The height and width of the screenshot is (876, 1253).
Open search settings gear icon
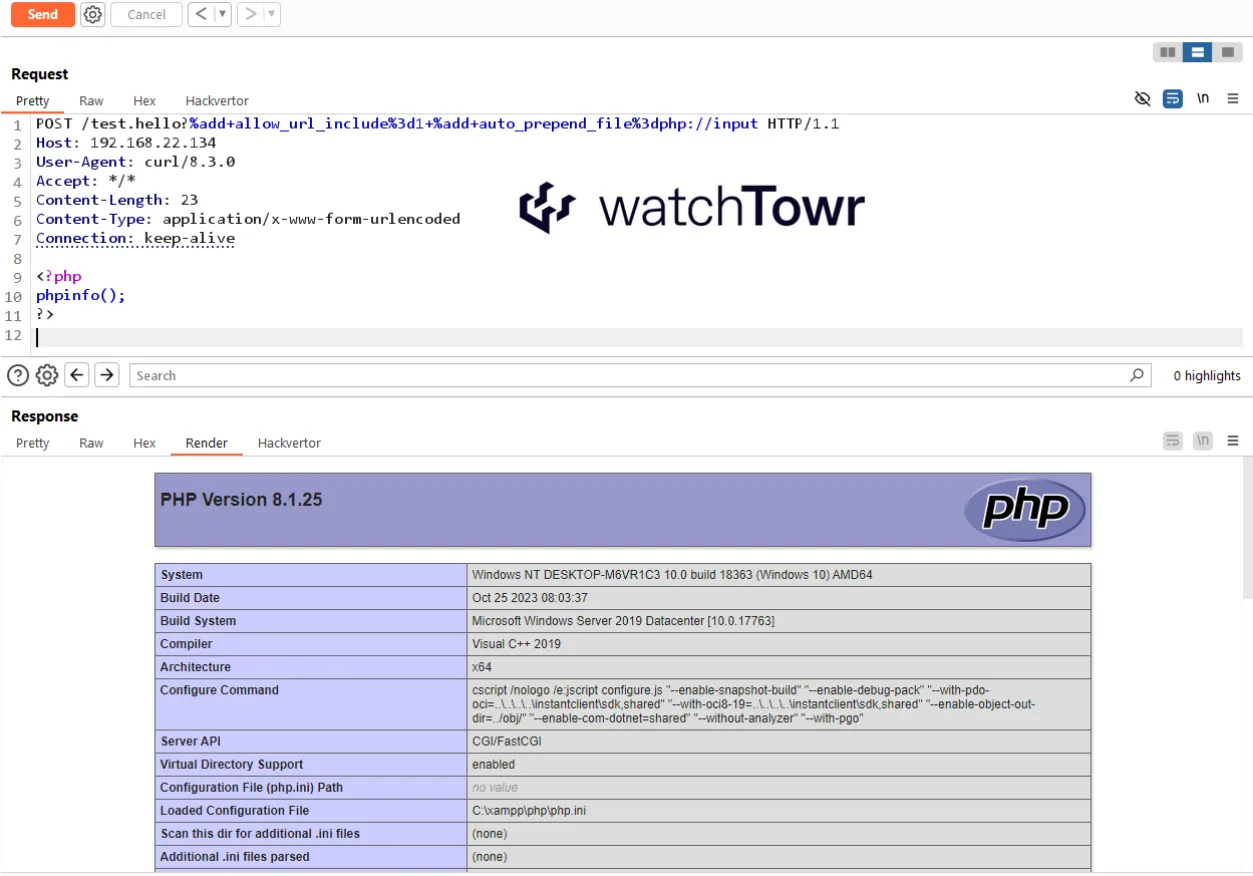point(47,375)
